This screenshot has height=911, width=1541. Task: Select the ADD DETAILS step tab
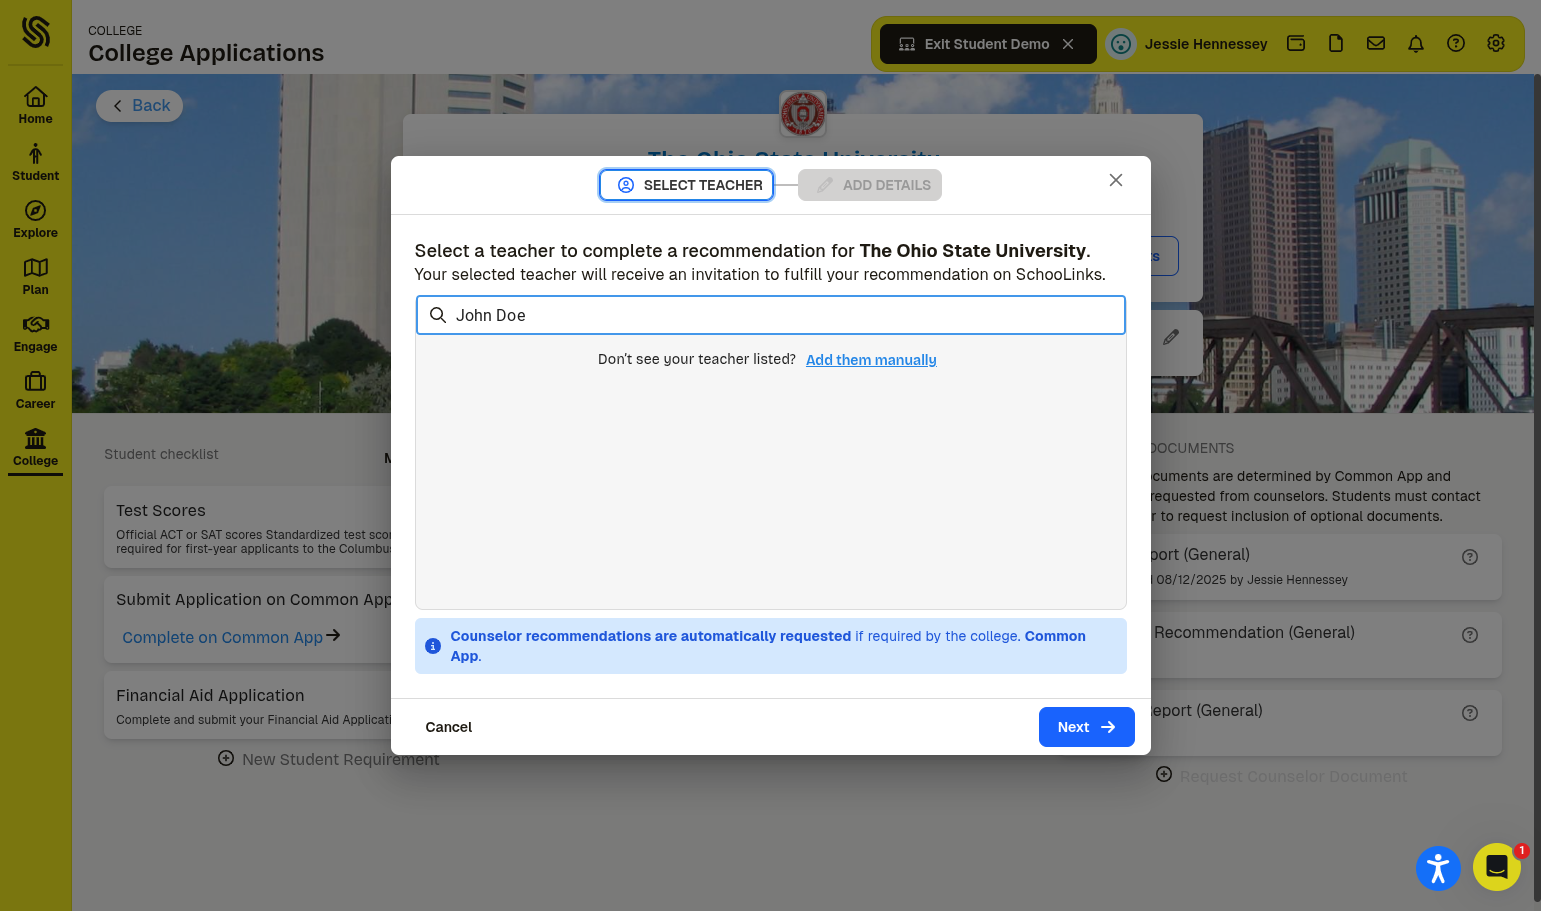(x=870, y=185)
